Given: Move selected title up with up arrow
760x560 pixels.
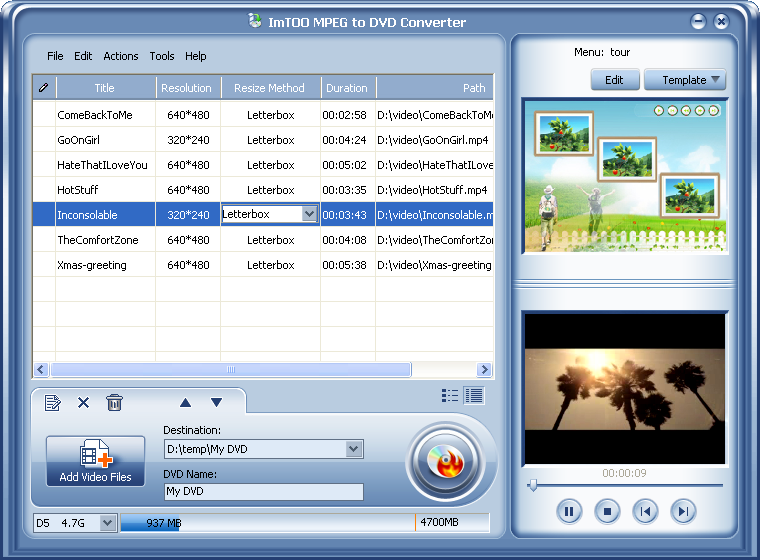Looking at the screenshot, I should [185, 402].
